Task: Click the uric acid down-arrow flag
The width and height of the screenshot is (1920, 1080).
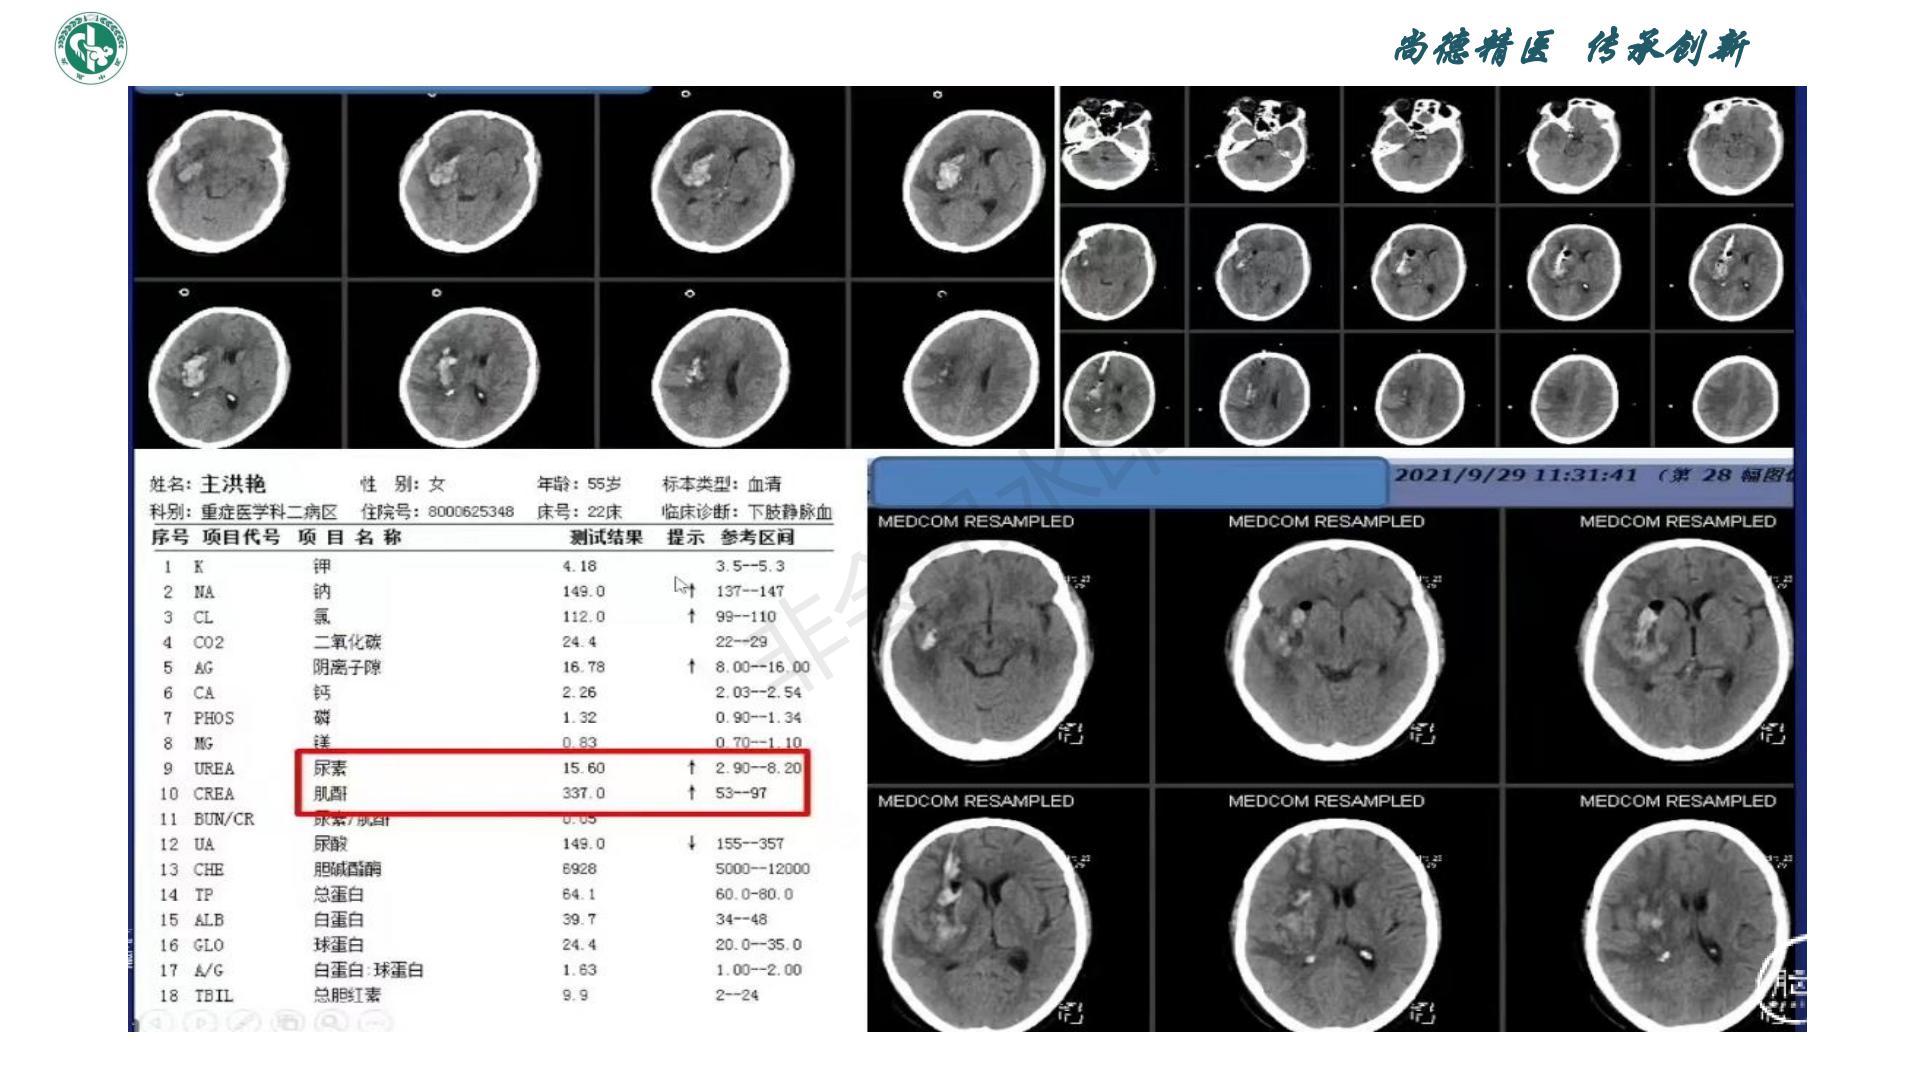Action: pos(691,843)
